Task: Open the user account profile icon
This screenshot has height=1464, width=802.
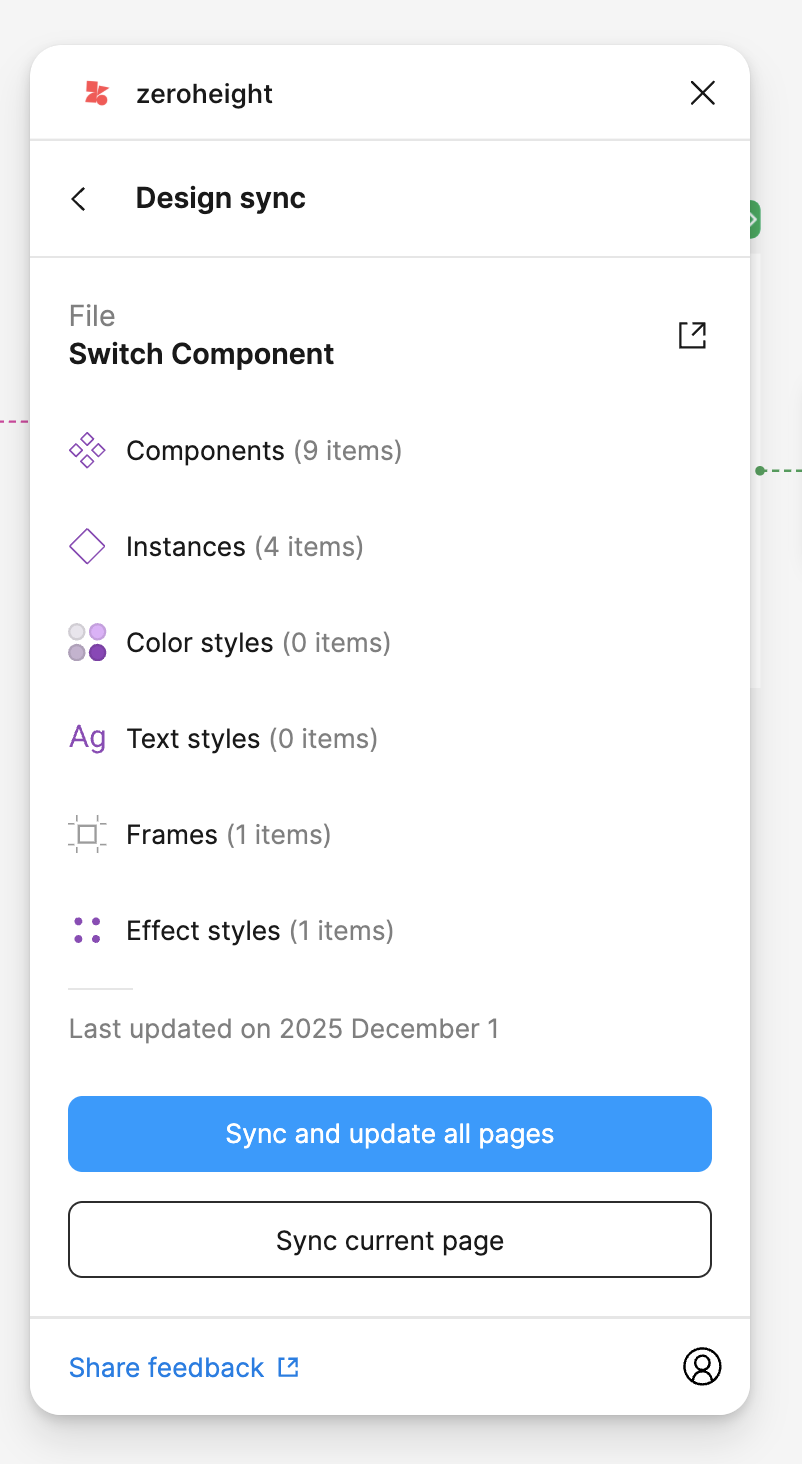Action: coord(702,1366)
